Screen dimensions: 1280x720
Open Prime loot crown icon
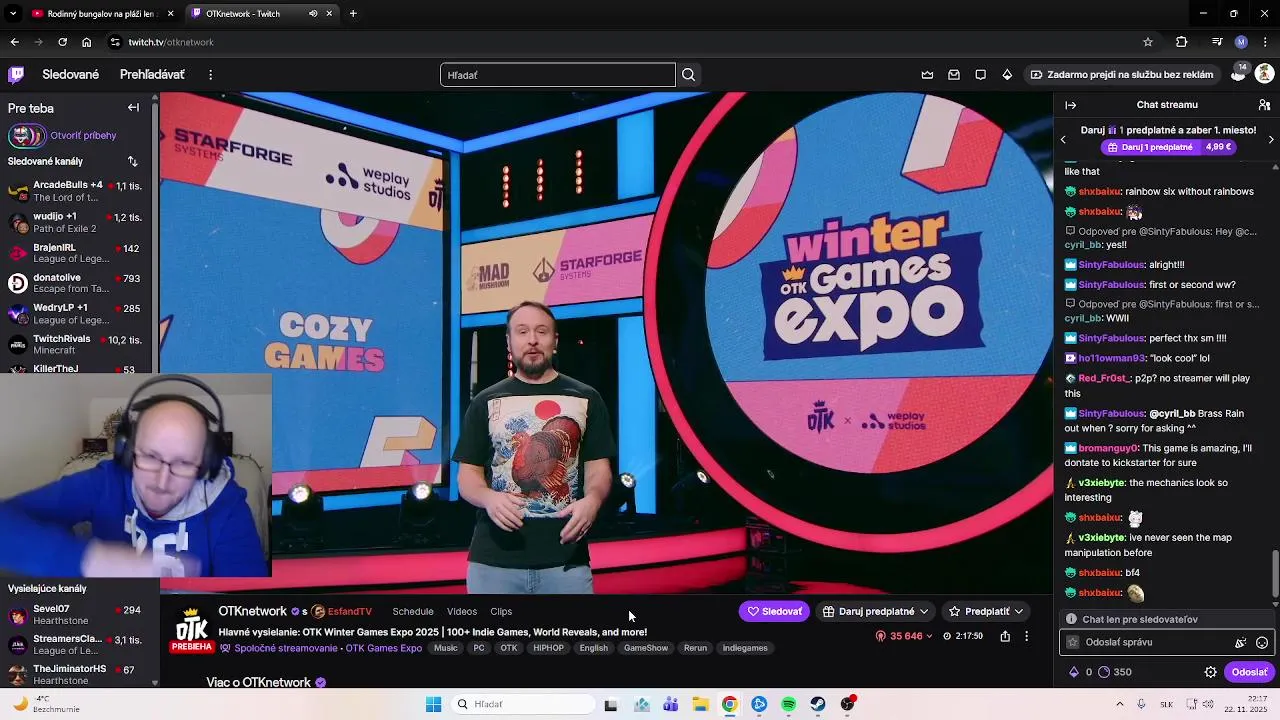pyautogui.click(x=927, y=75)
